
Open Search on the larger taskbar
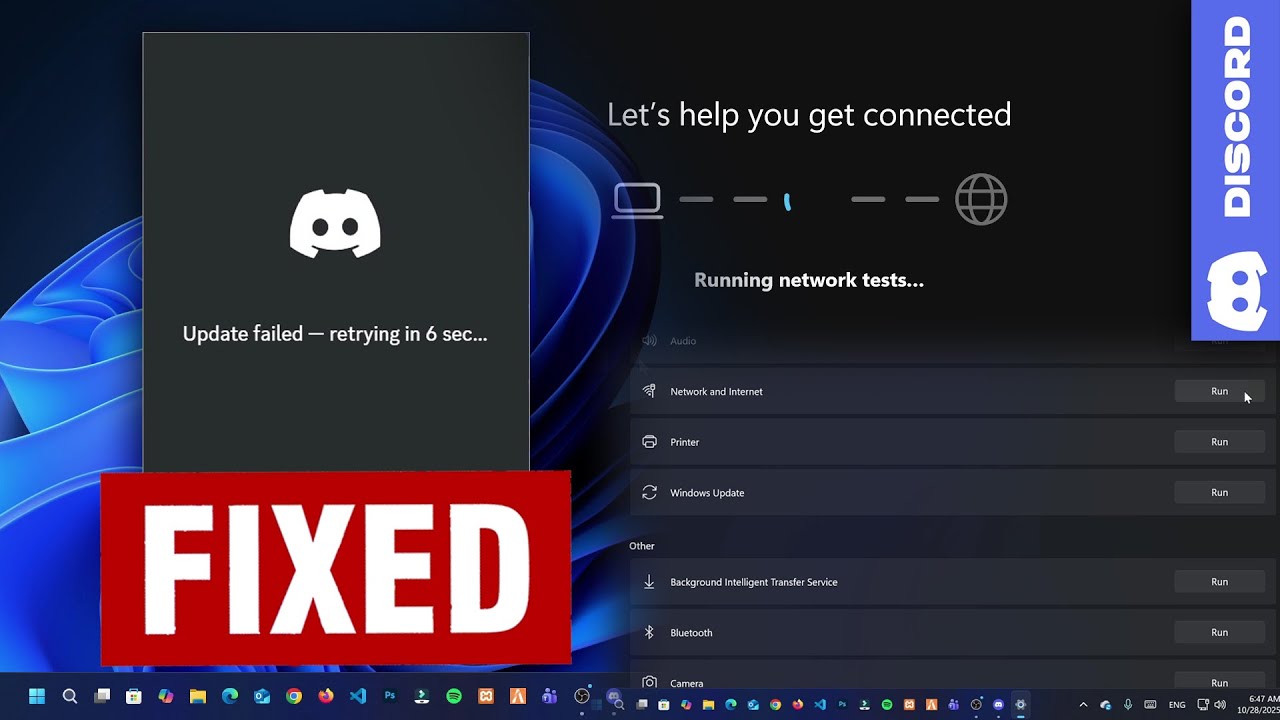[70, 696]
